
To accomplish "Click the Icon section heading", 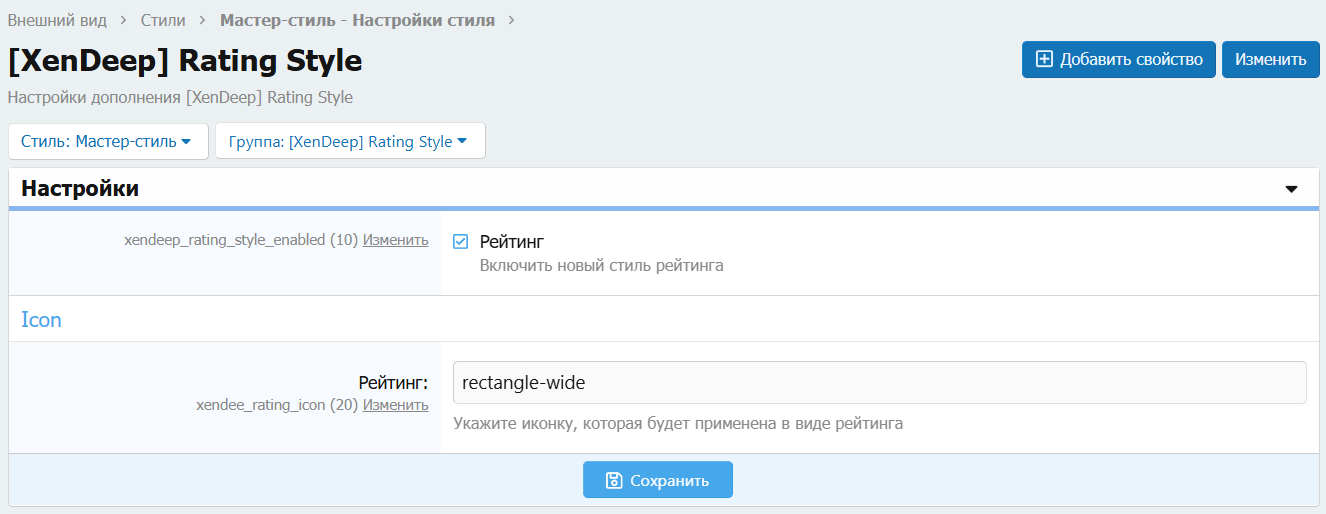I will coord(41,320).
